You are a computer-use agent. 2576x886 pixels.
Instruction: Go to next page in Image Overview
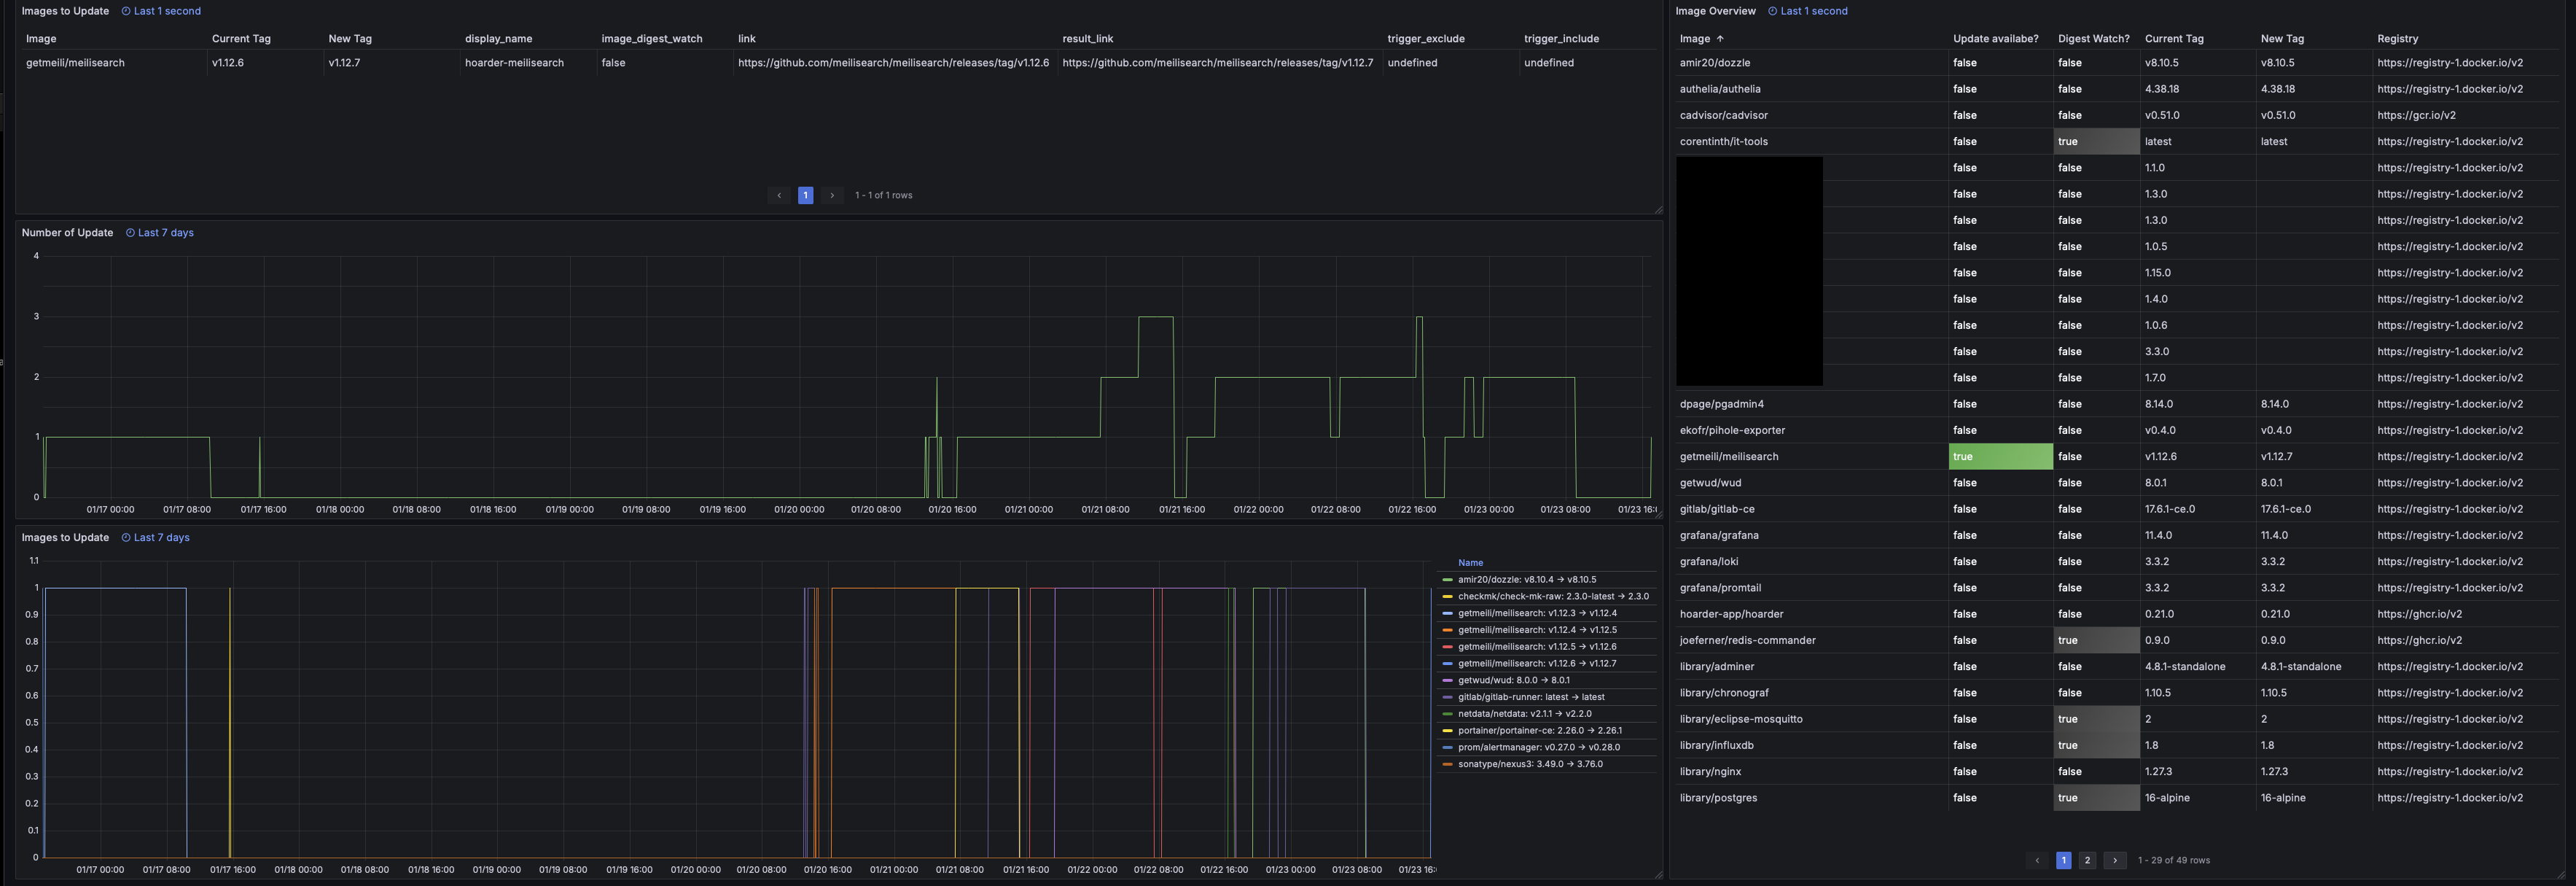click(2114, 860)
